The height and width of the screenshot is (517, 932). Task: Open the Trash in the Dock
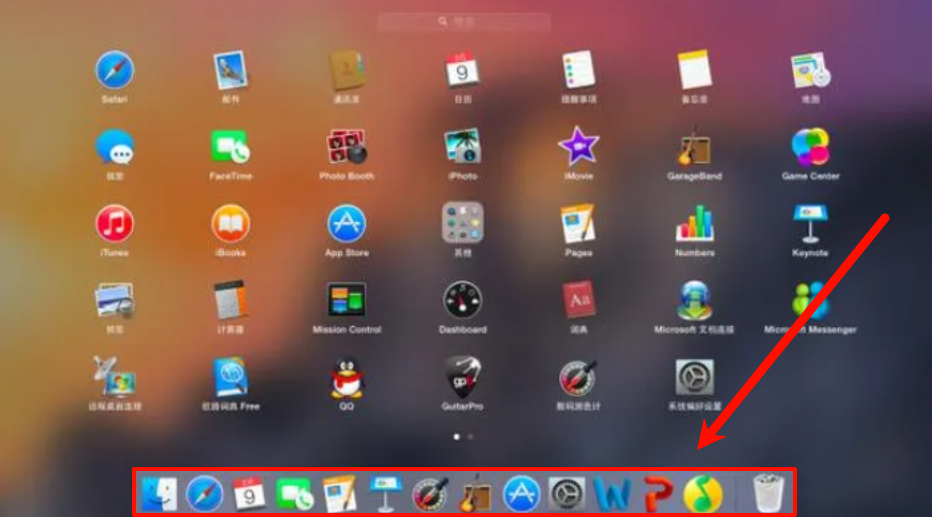(768, 493)
